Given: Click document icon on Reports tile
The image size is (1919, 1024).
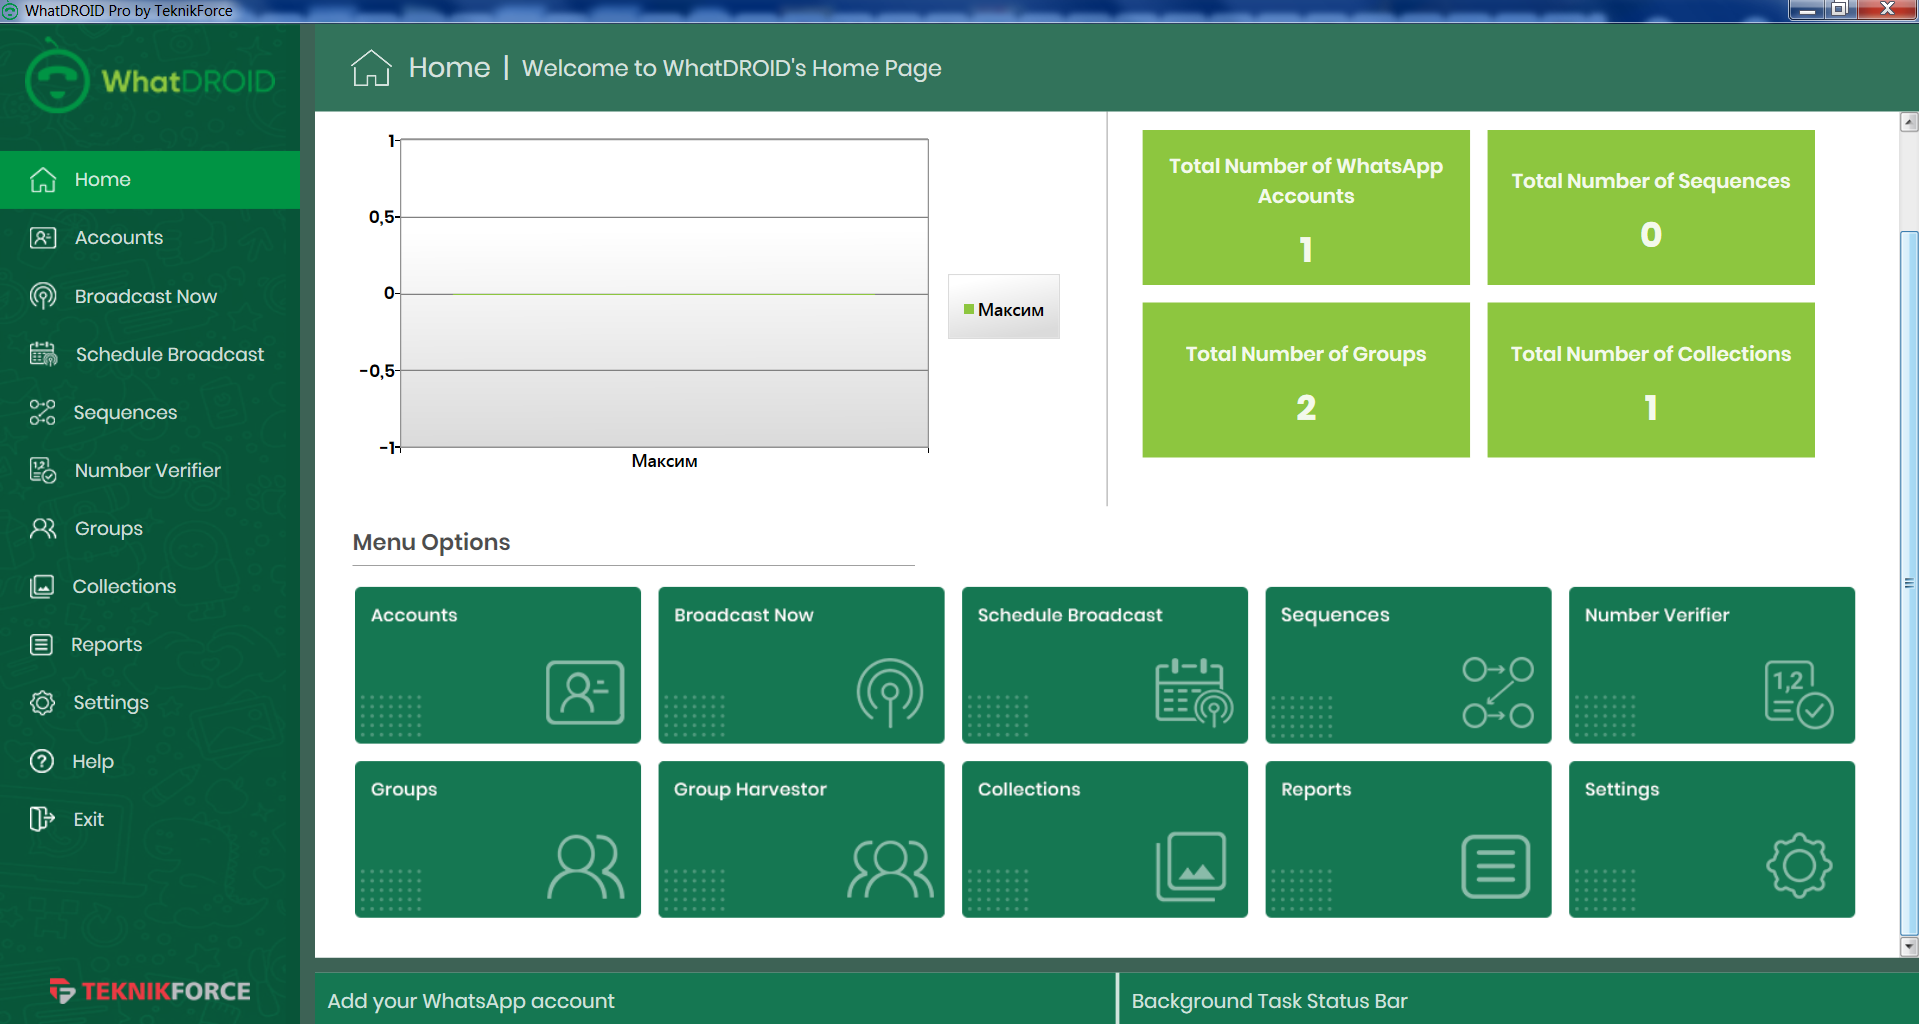Looking at the screenshot, I should [1496, 867].
